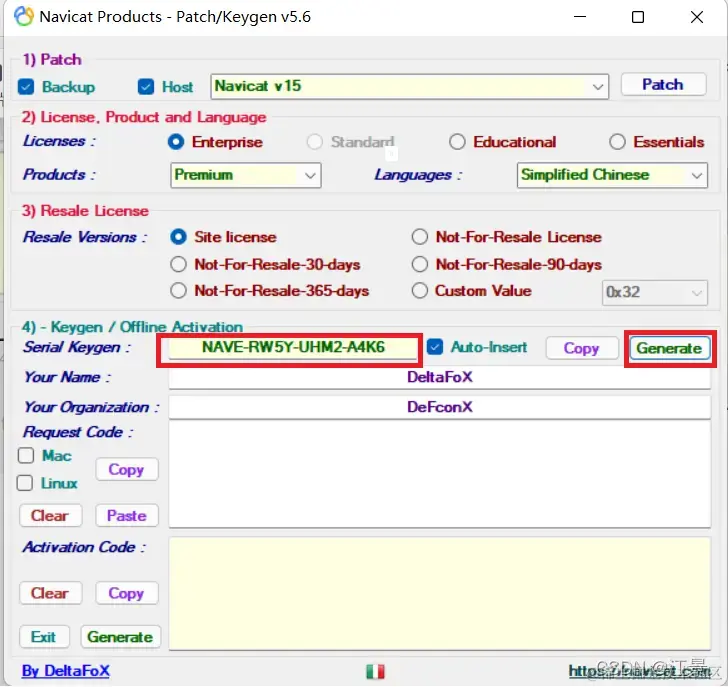Screen dimensions: 728x687
Task: Click the Exit button
Action: point(44,637)
